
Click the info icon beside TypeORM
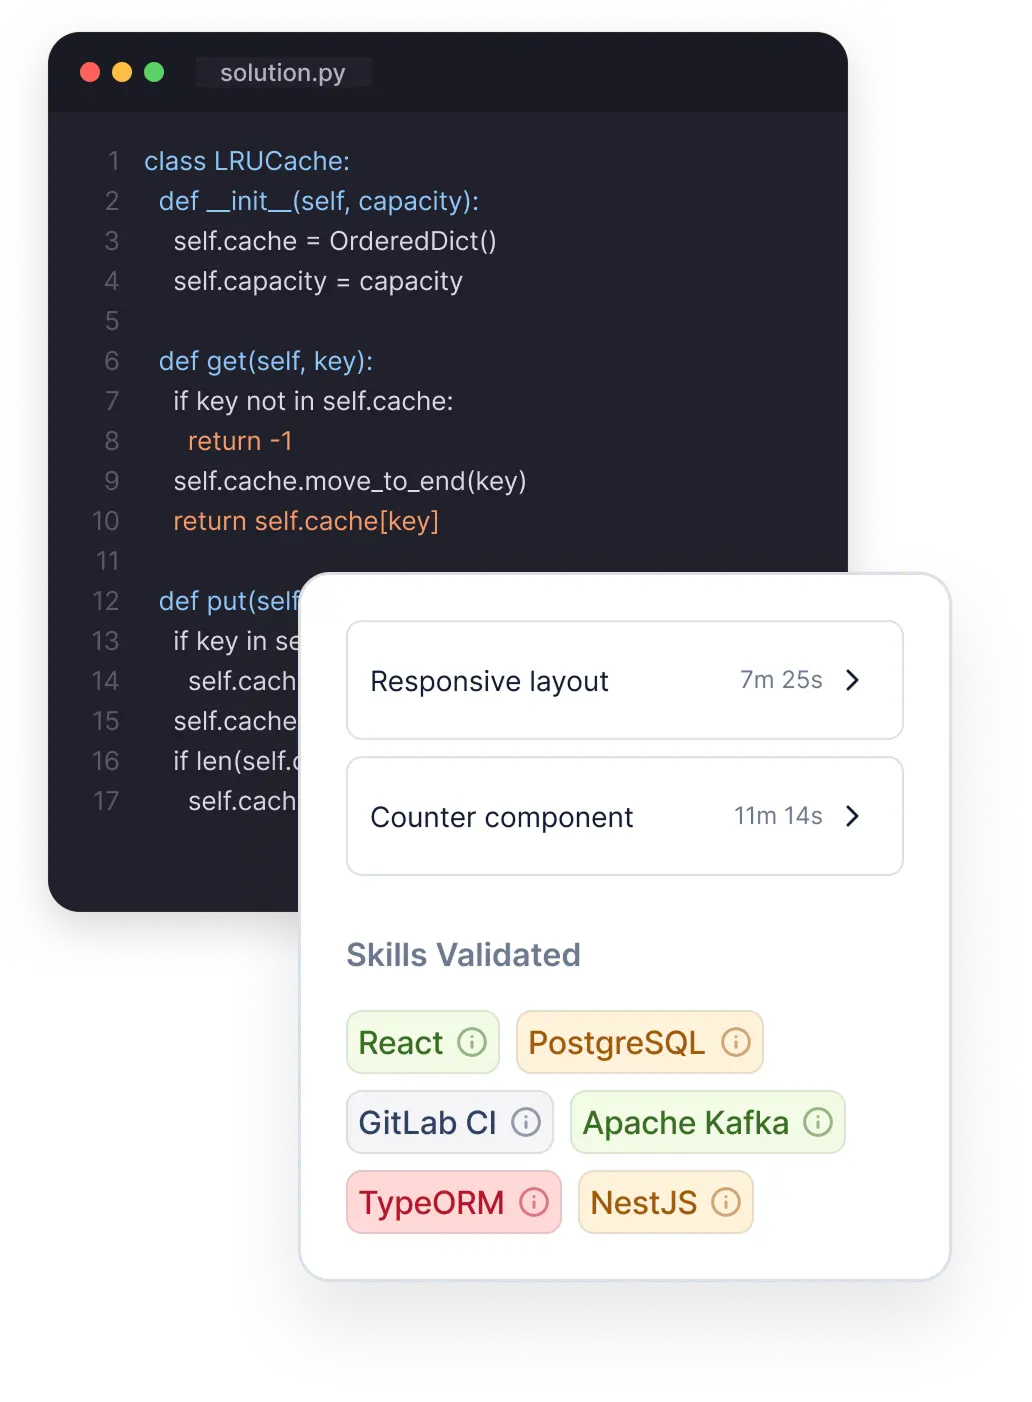(x=535, y=1202)
